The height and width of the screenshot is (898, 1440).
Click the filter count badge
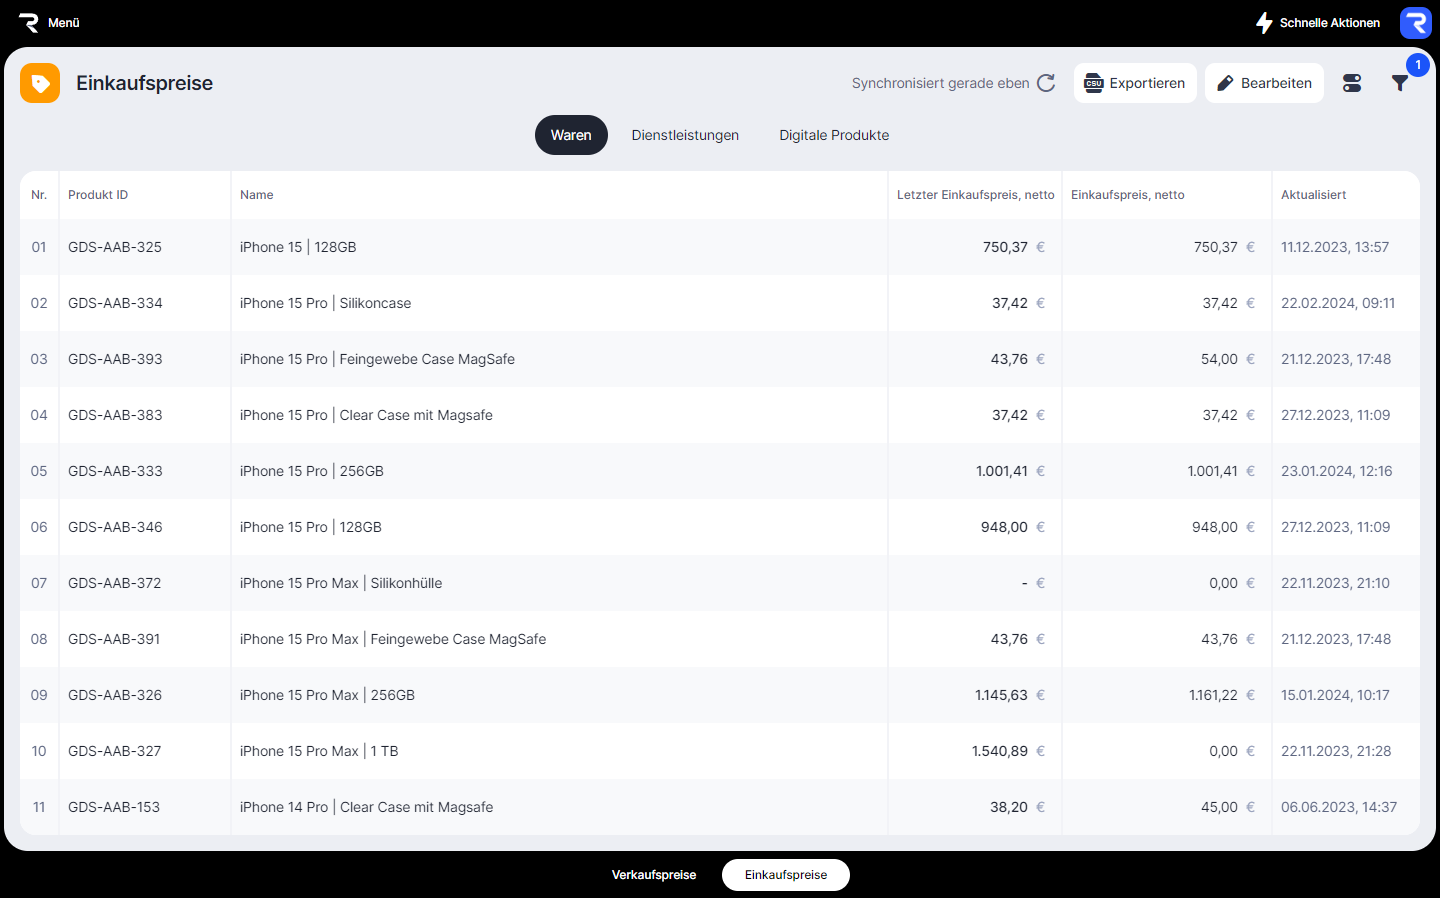pyautogui.click(x=1417, y=65)
